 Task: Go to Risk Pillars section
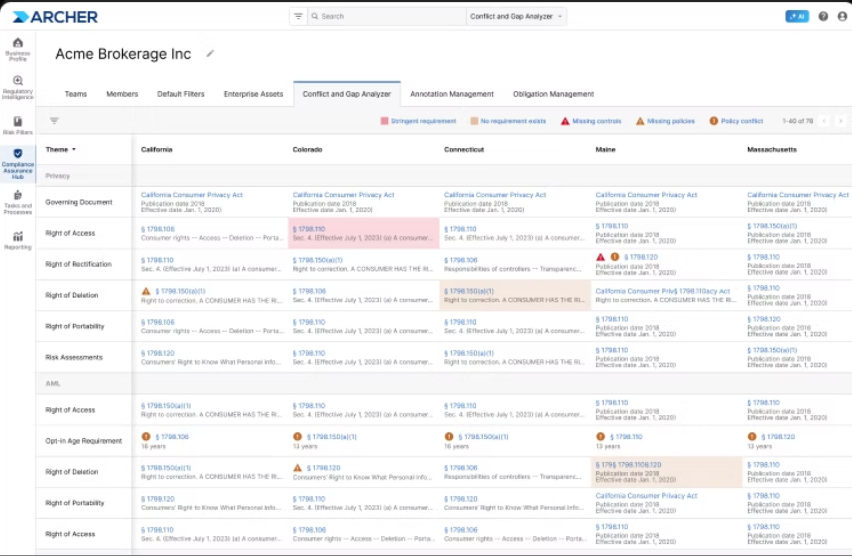(x=17, y=126)
